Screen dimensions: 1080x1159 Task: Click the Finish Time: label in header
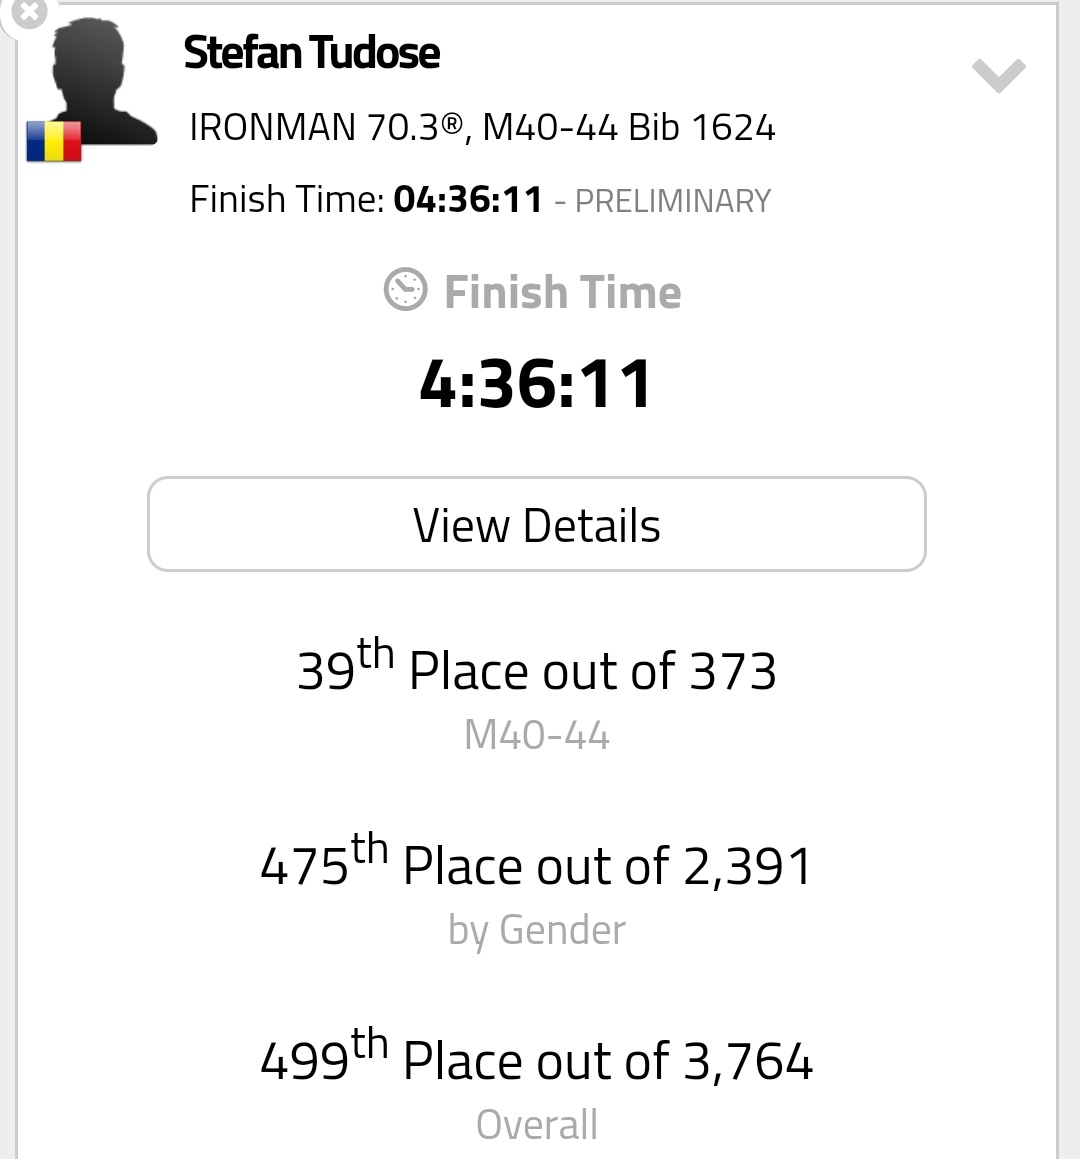point(287,200)
